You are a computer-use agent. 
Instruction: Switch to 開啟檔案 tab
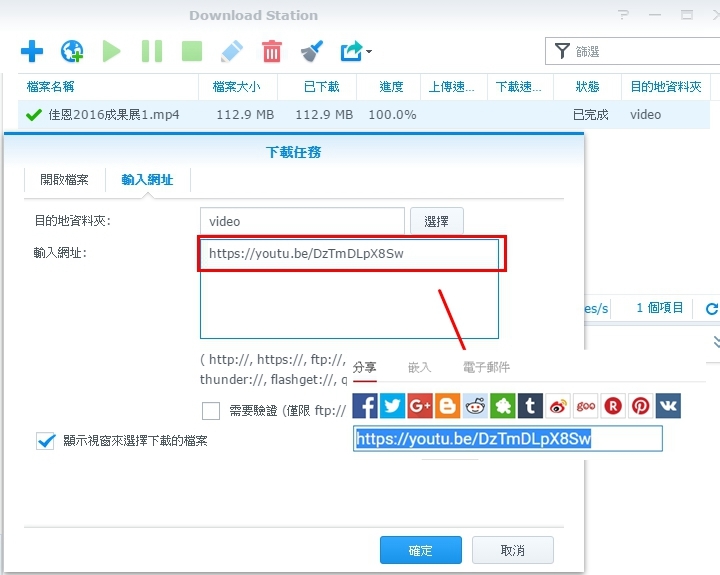coord(64,180)
